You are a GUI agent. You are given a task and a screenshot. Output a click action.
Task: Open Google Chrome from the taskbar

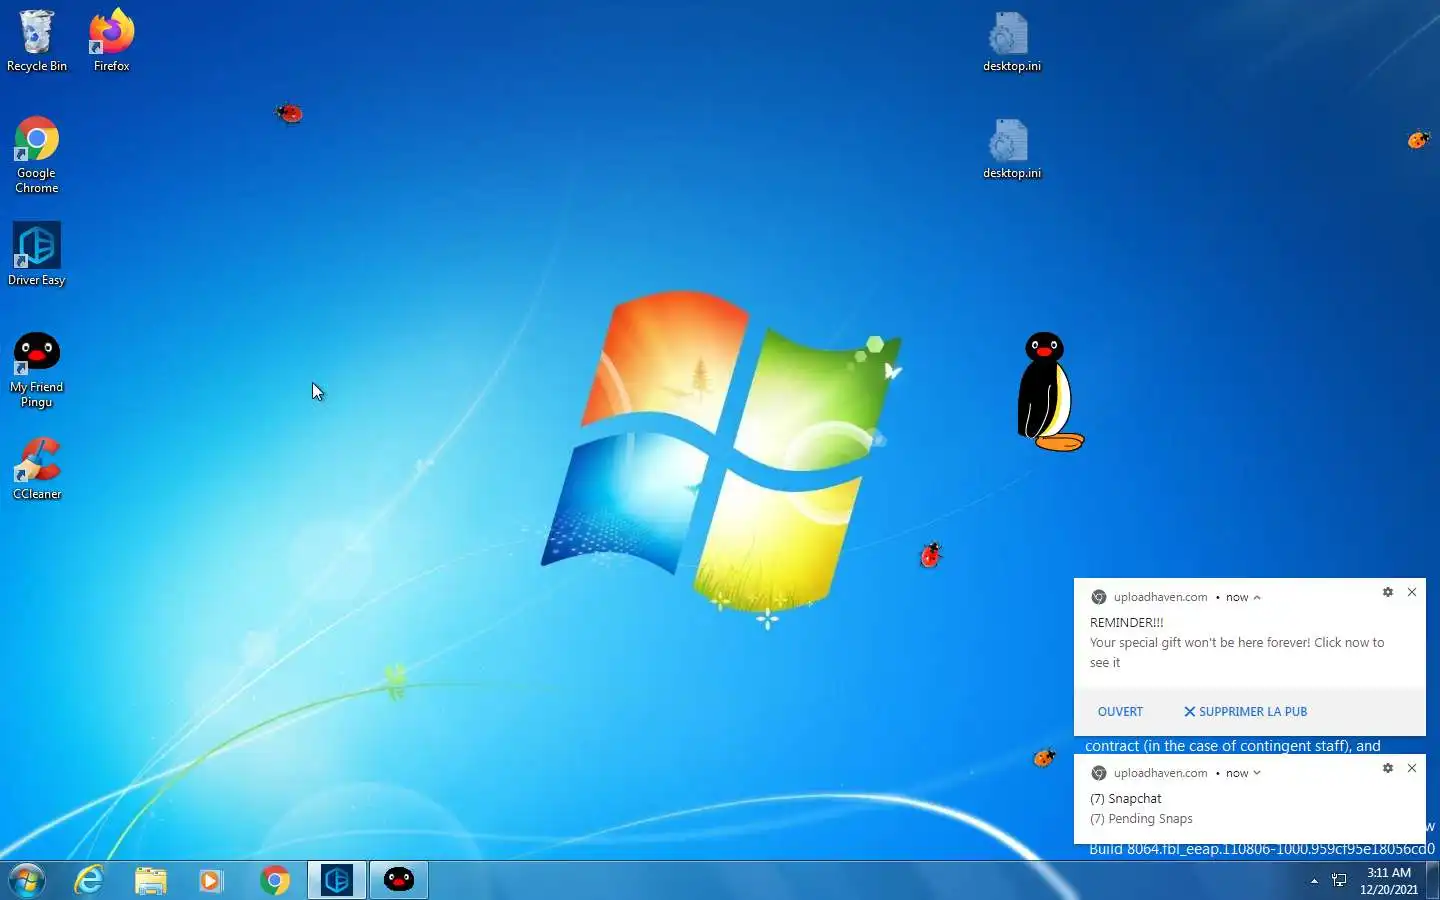275,880
